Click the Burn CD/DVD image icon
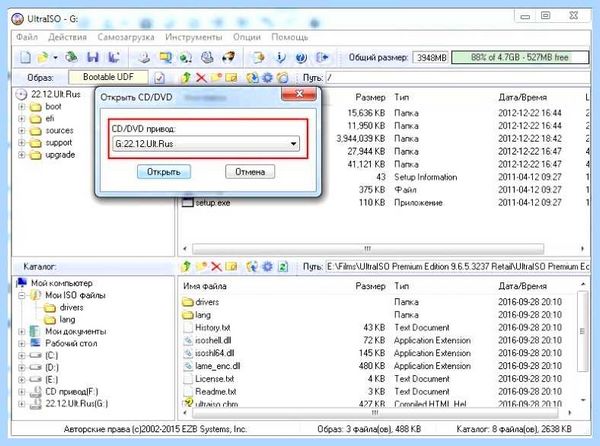Screen dimensions: 600x446 click(228, 57)
